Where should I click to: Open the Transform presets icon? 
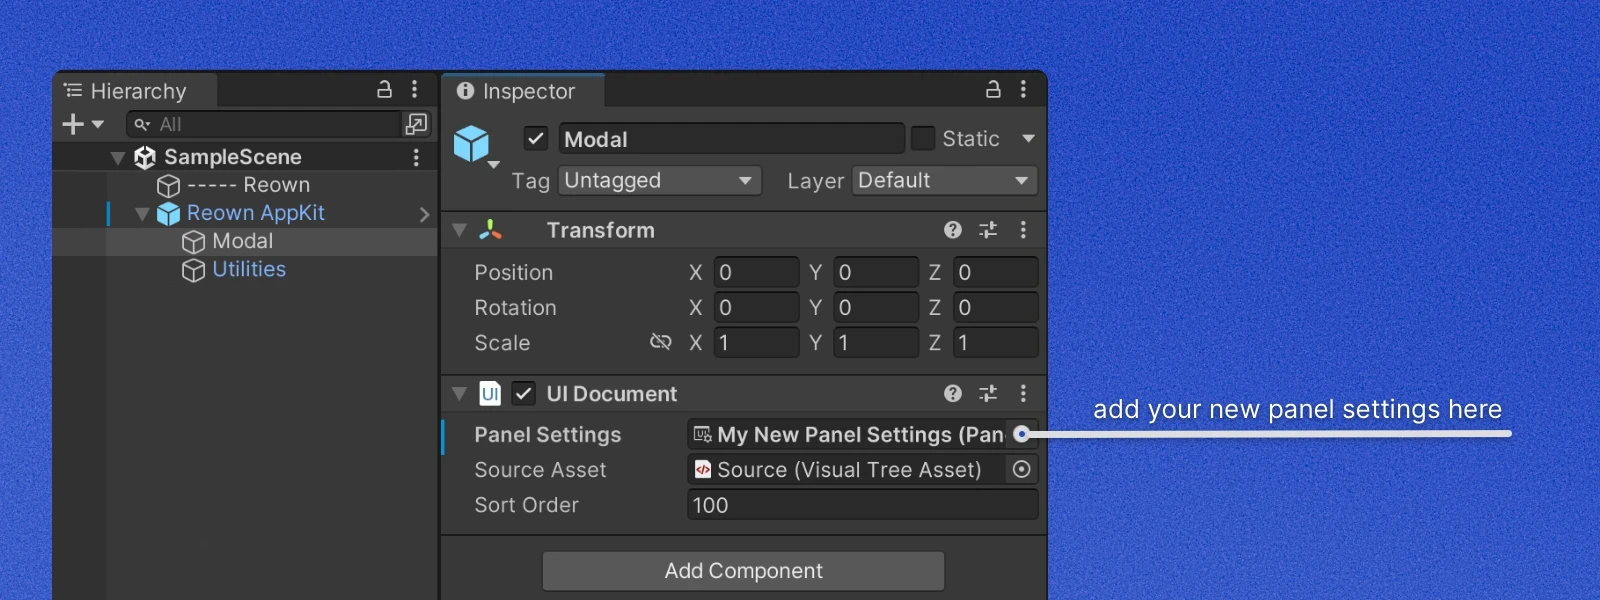pyautogui.click(x=988, y=230)
